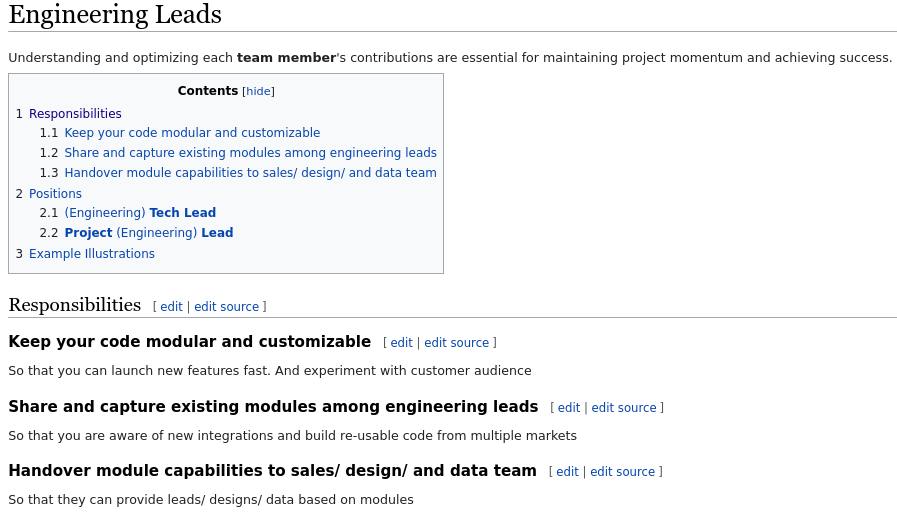Go to Example Illustrations section link
The width and height of the screenshot is (897, 526).
(x=92, y=254)
